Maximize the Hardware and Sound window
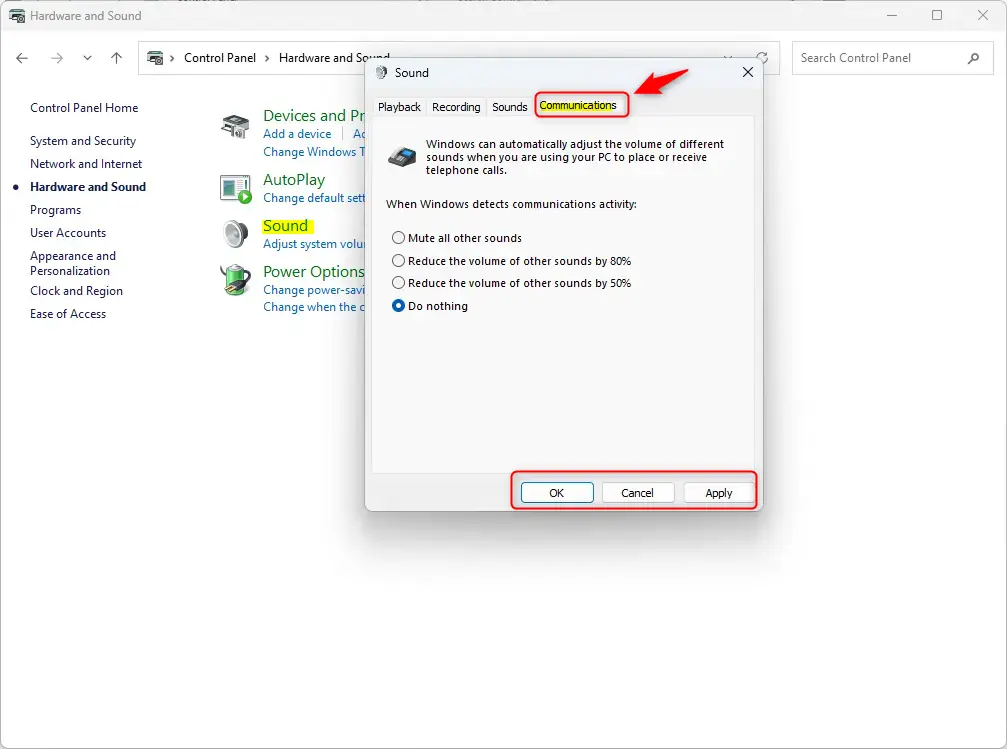 937,15
